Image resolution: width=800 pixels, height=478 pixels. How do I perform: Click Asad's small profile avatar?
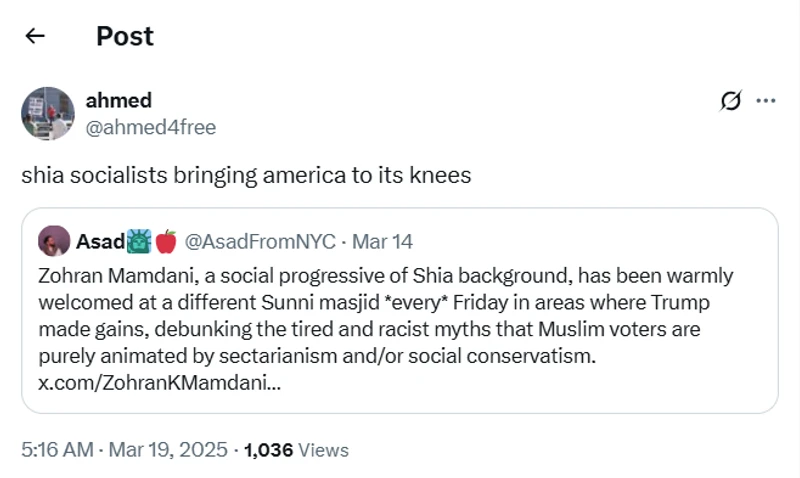54,241
